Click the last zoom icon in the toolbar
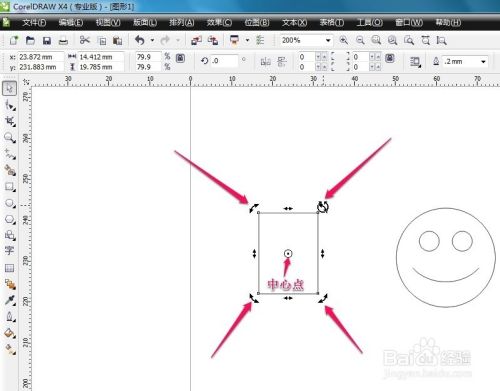The width and height of the screenshot is (500, 391). [441, 41]
